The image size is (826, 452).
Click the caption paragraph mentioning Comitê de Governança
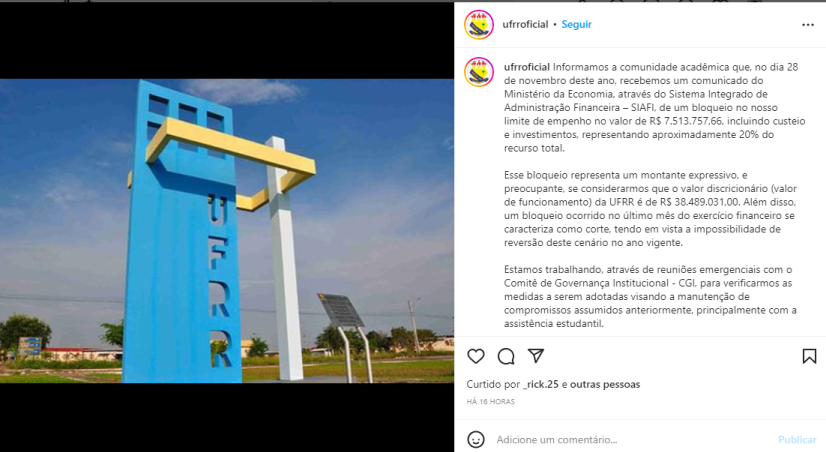[x=650, y=297]
